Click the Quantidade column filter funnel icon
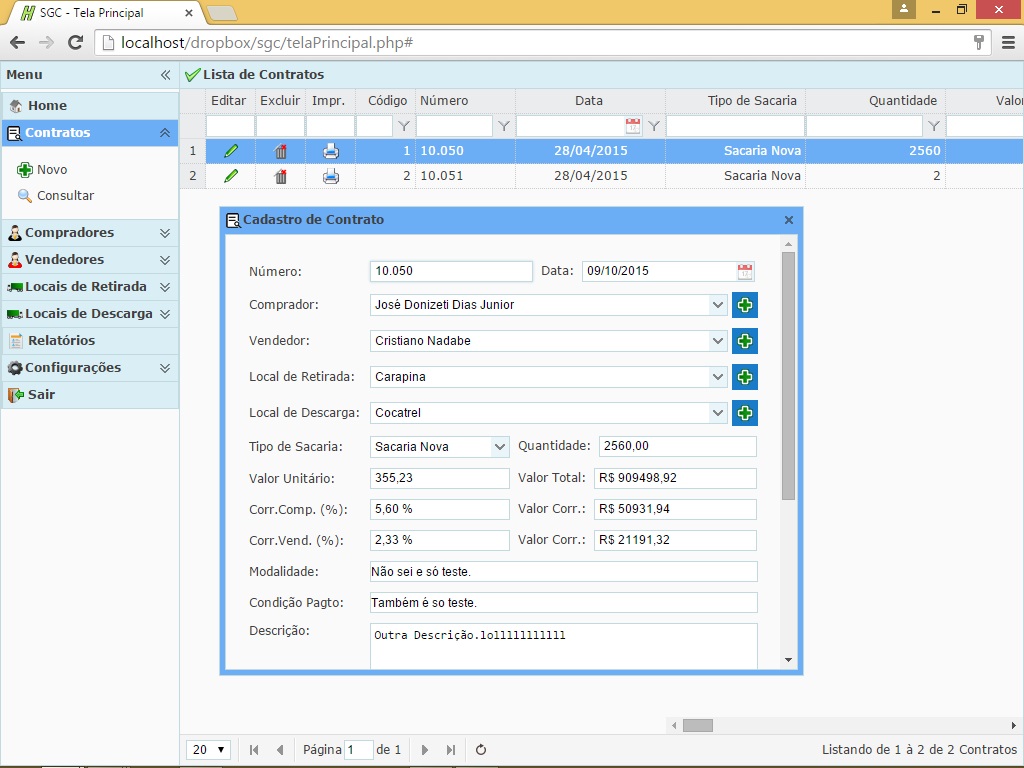 point(934,126)
